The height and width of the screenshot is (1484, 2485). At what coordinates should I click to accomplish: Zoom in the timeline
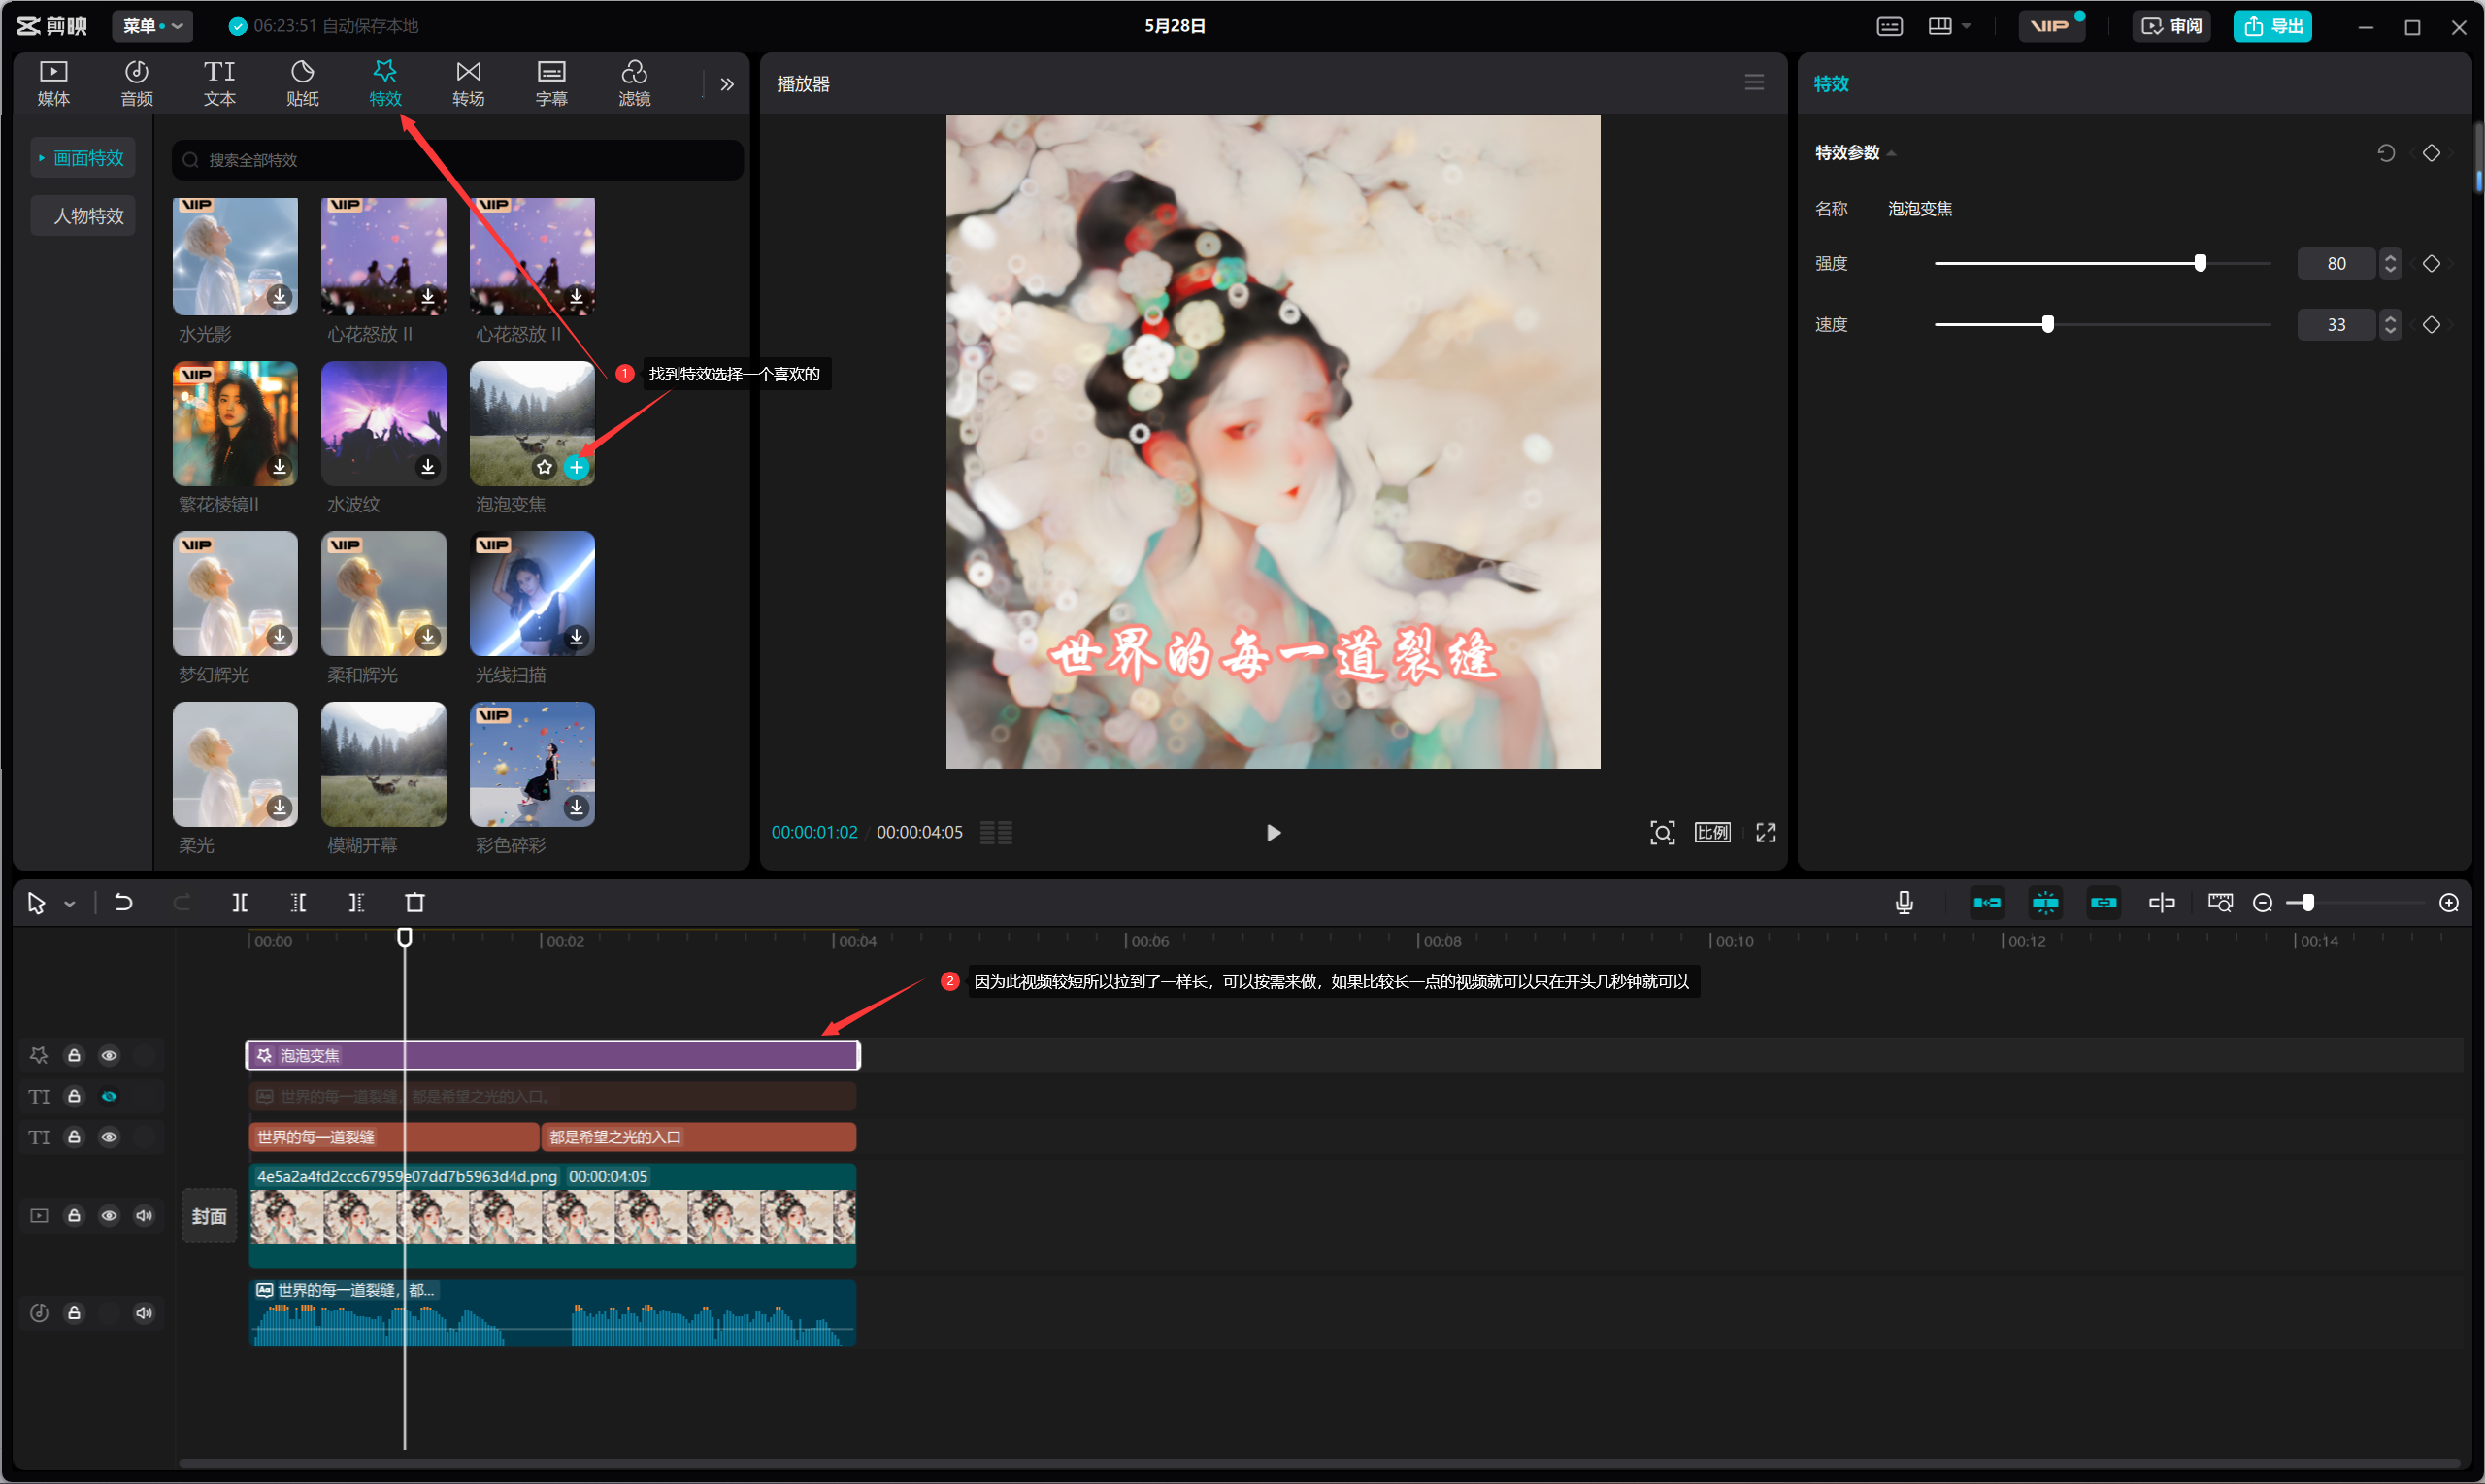point(2449,902)
